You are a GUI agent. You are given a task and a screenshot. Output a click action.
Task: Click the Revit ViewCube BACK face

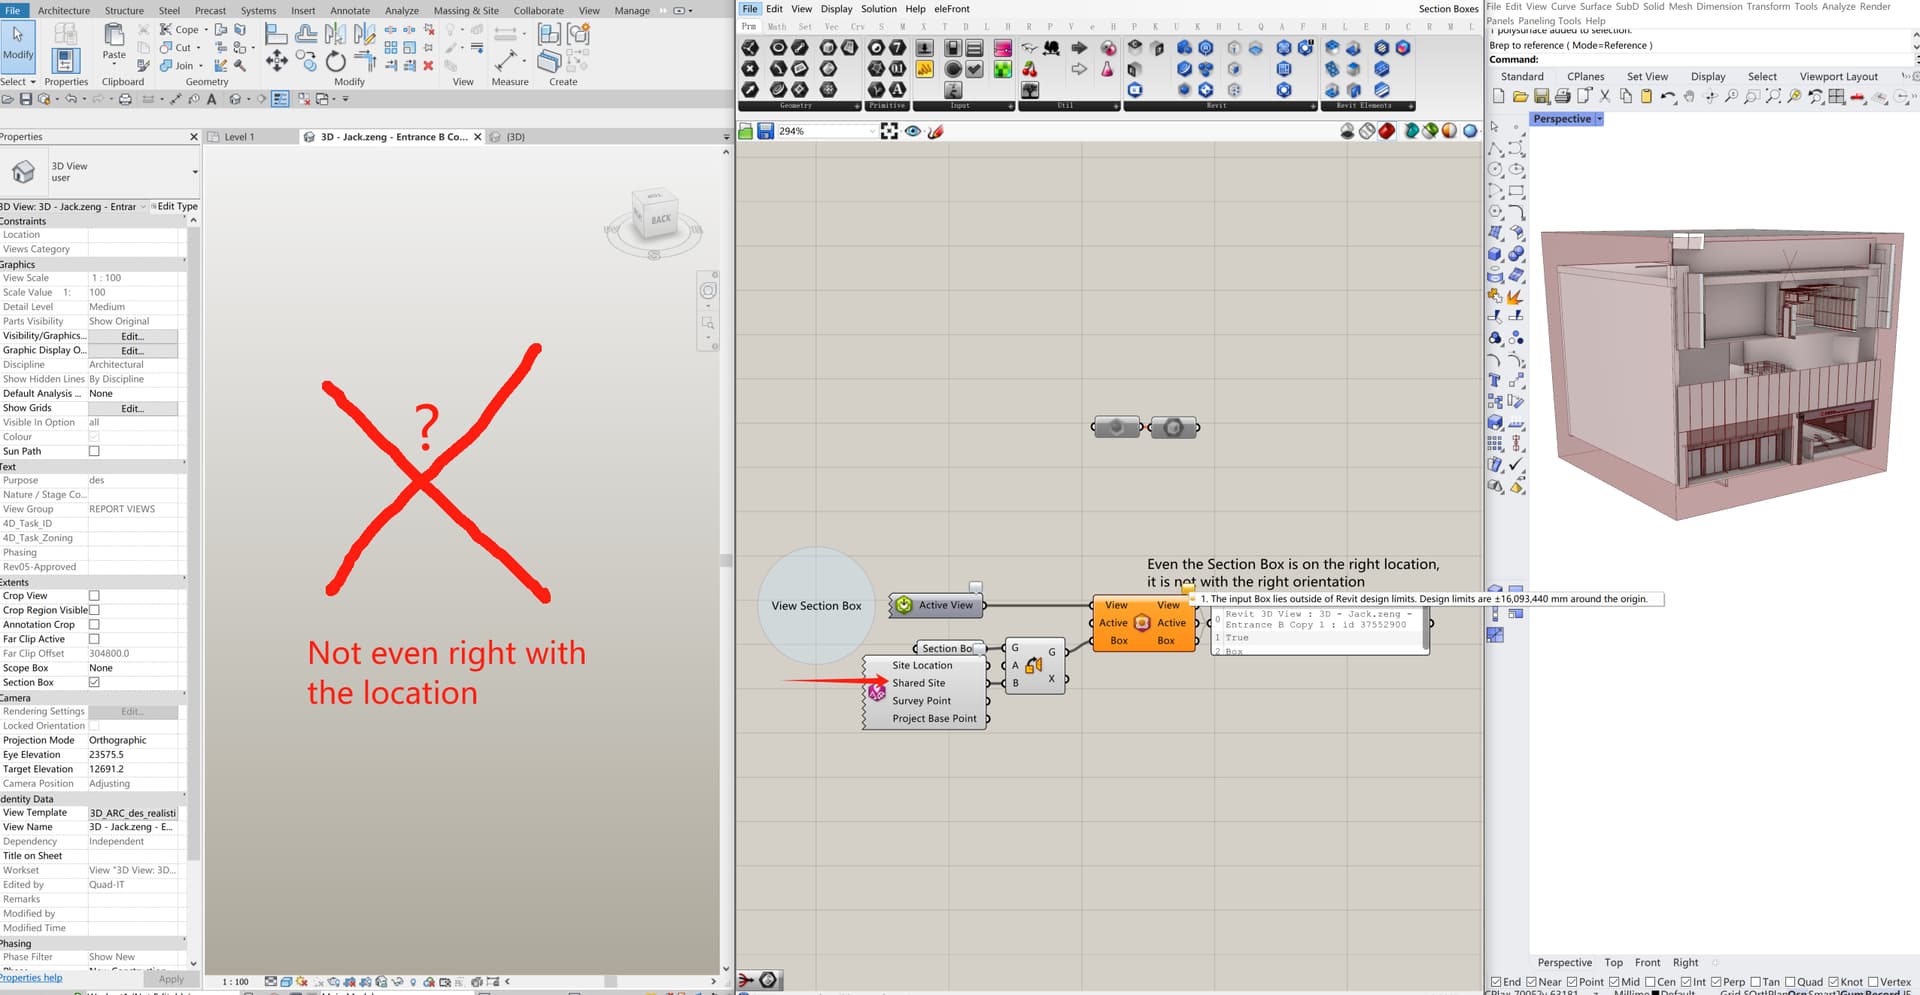661,219
